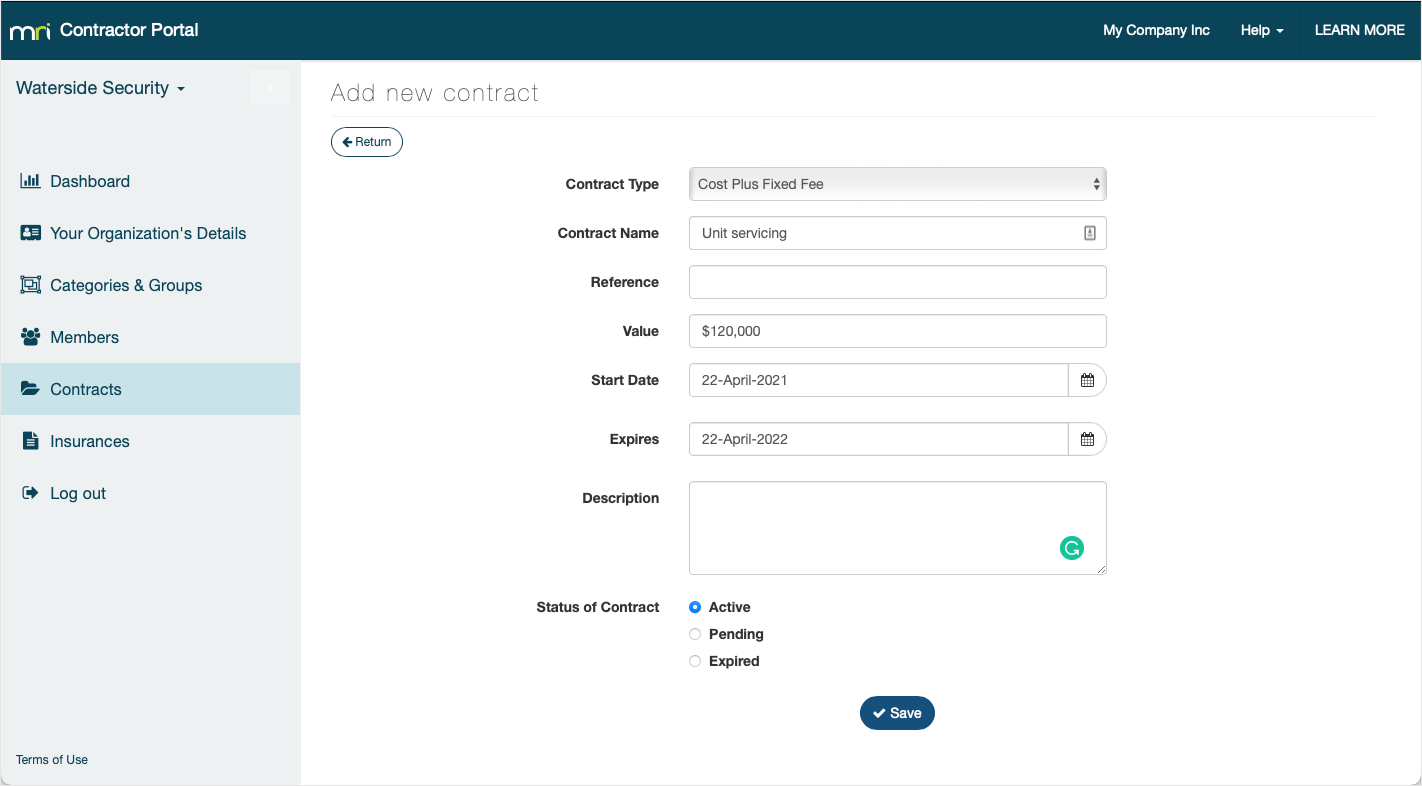Click the Log out icon

coord(30,493)
